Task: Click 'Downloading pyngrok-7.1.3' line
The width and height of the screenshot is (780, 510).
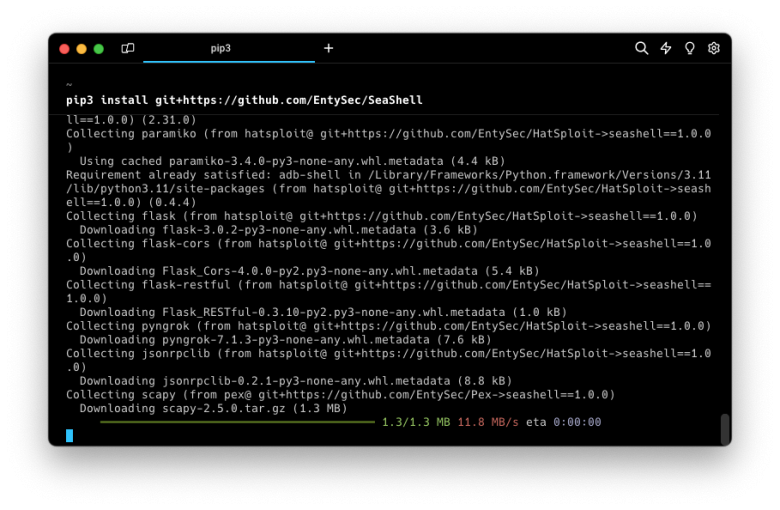Action: click(x=286, y=340)
